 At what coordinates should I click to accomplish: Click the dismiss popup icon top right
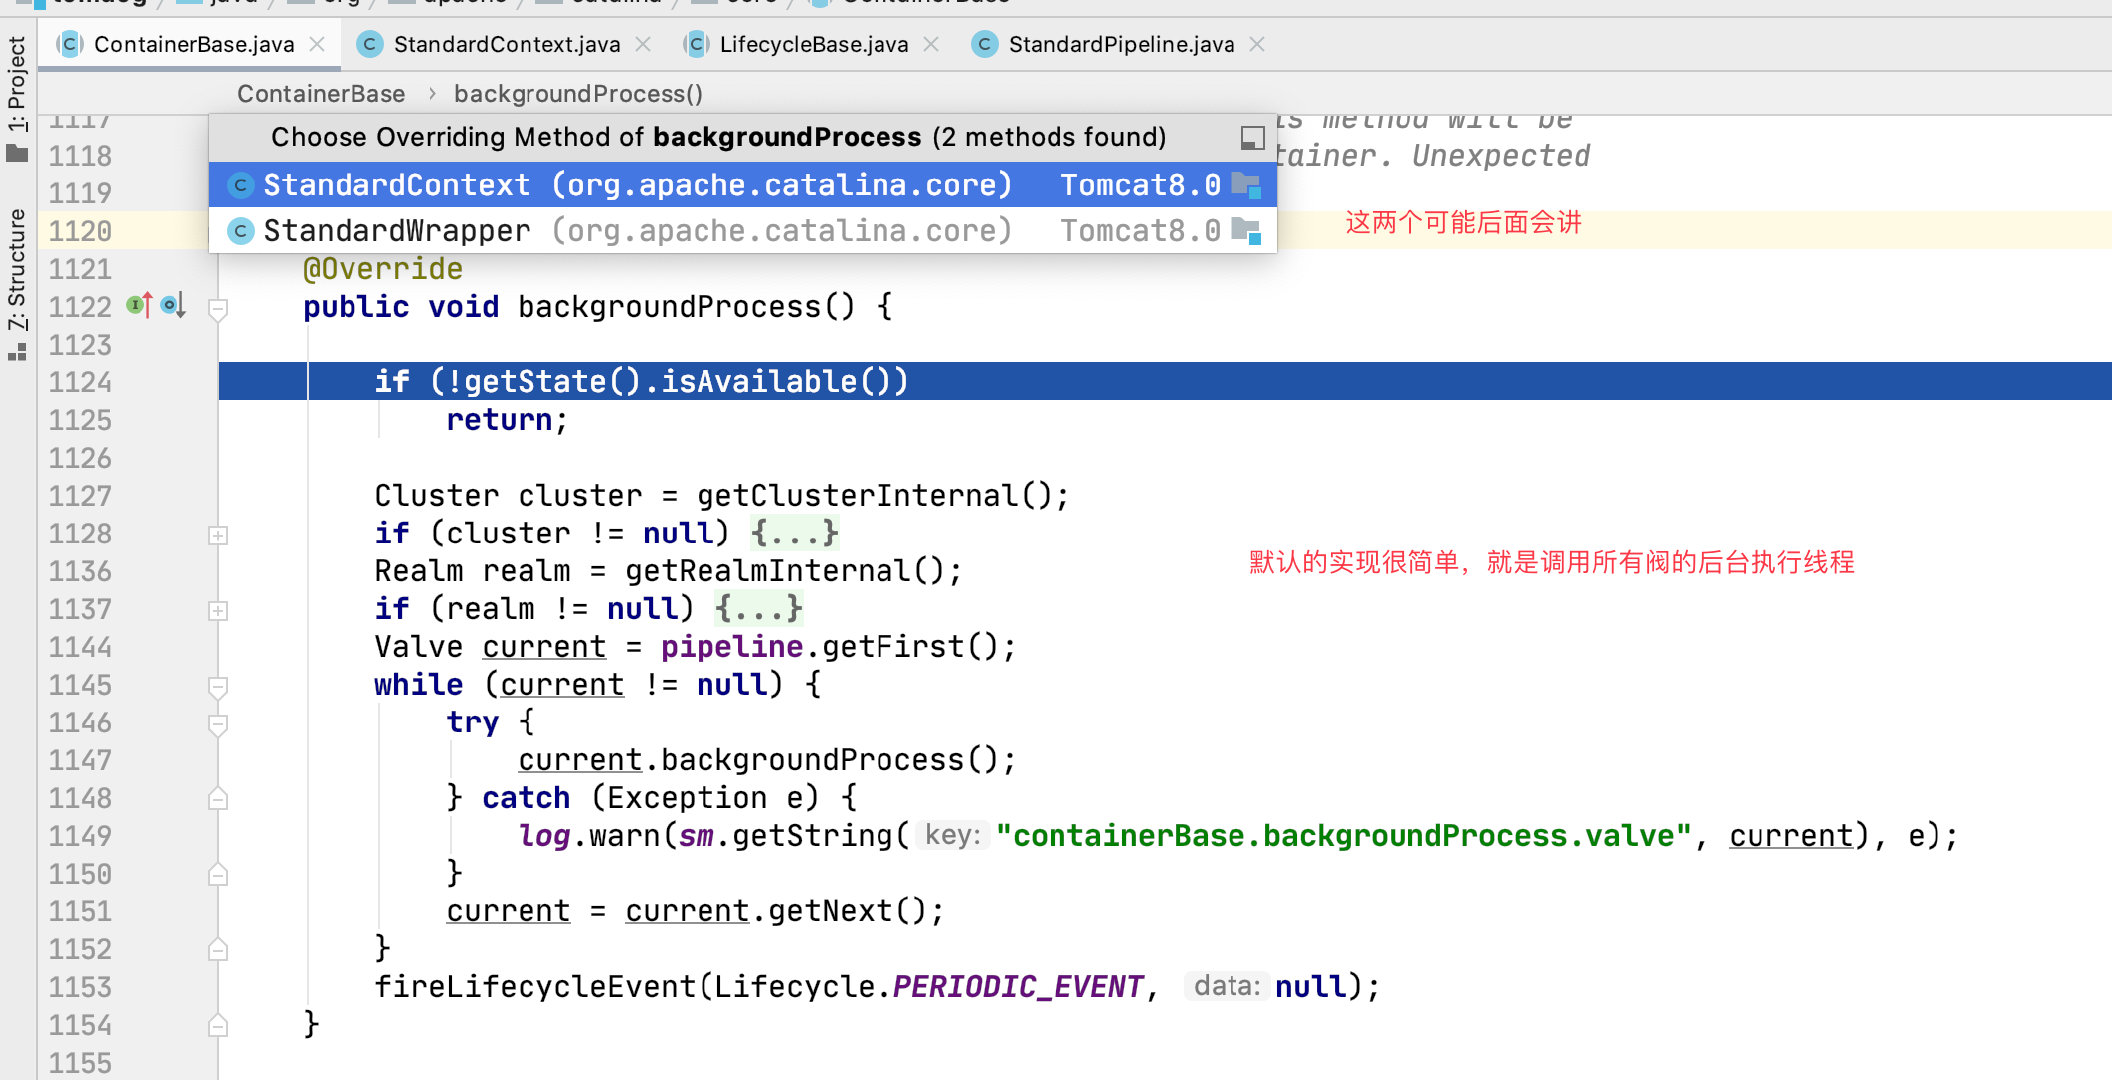click(1253, 138)
